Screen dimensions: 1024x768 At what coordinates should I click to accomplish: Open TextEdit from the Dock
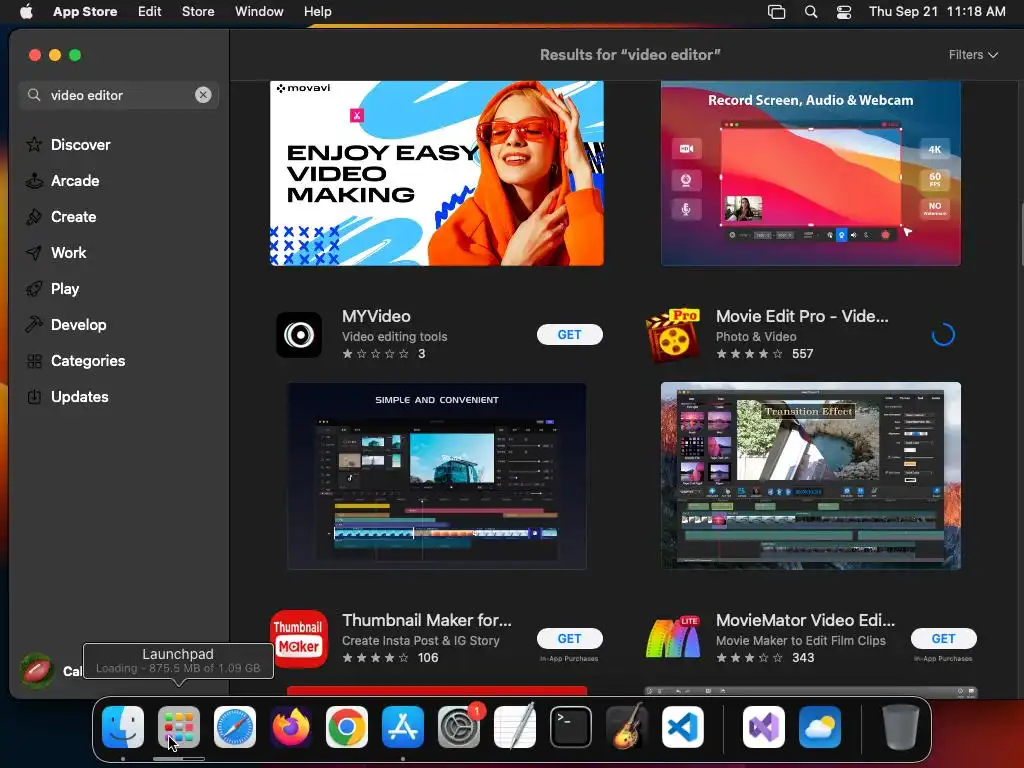(x=515, y=727)
